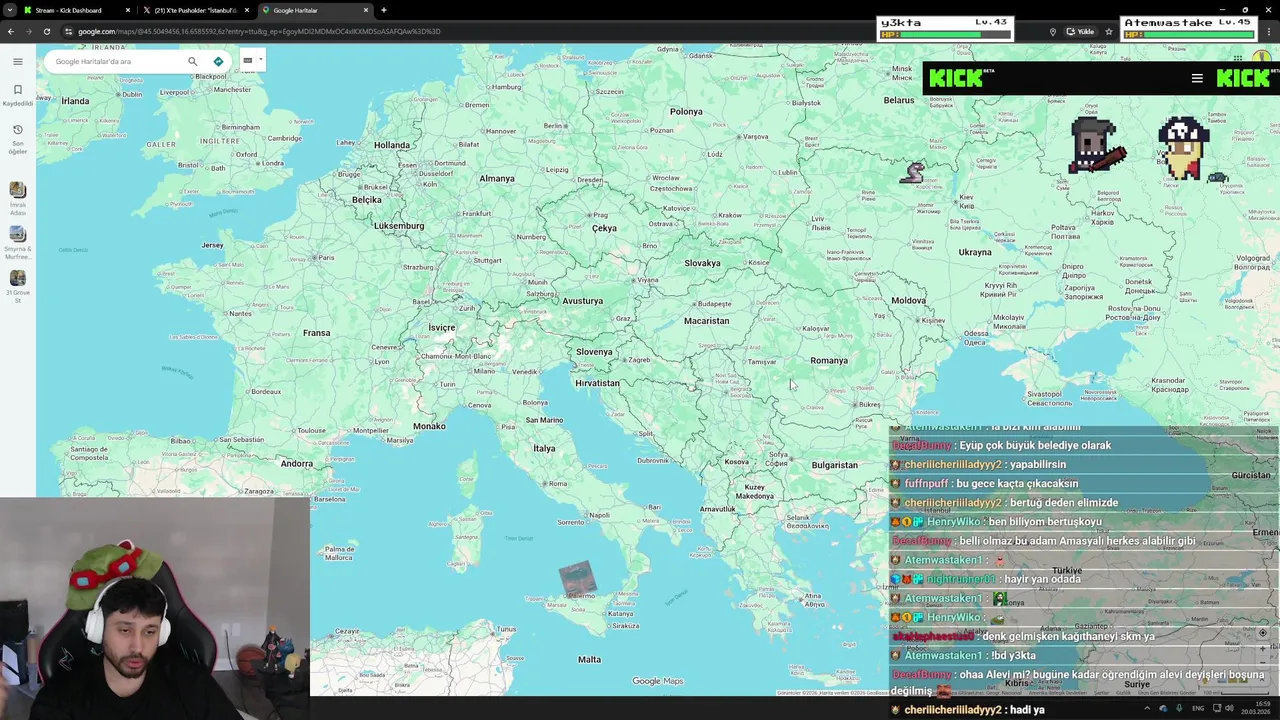1280x720 pixels.
Task: Click the Budapeşte city label on map
Action: [x=714, y=304]
